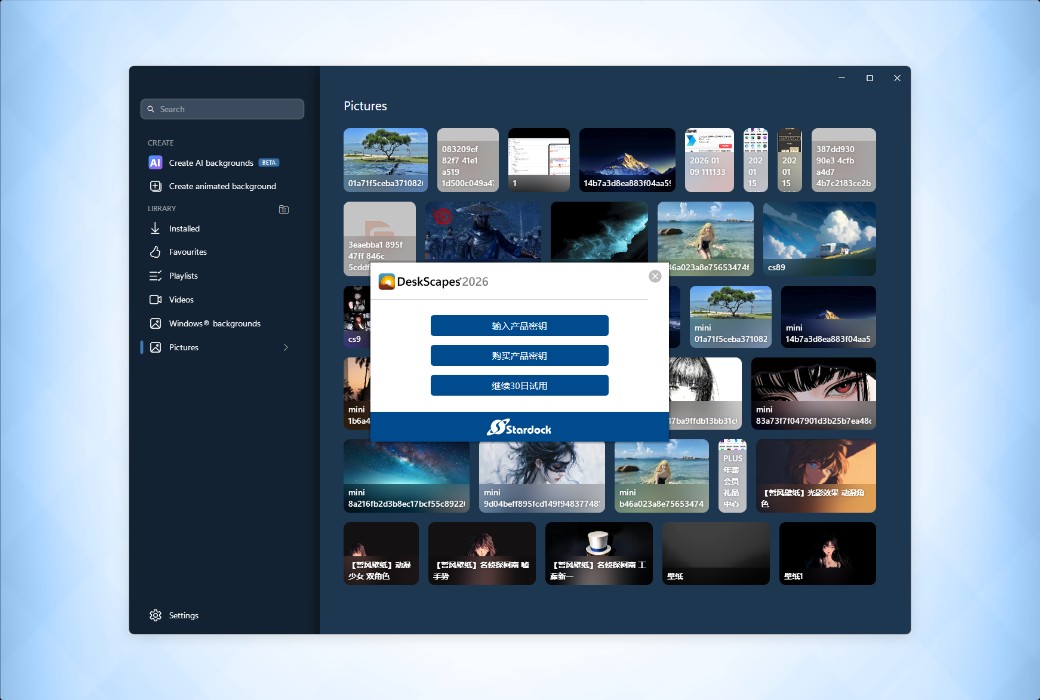Select the mini 9d04beff895fcd149f94837748 thumbnail
The height and width of the screenshot is (700, 1040).
click(542, 476)
